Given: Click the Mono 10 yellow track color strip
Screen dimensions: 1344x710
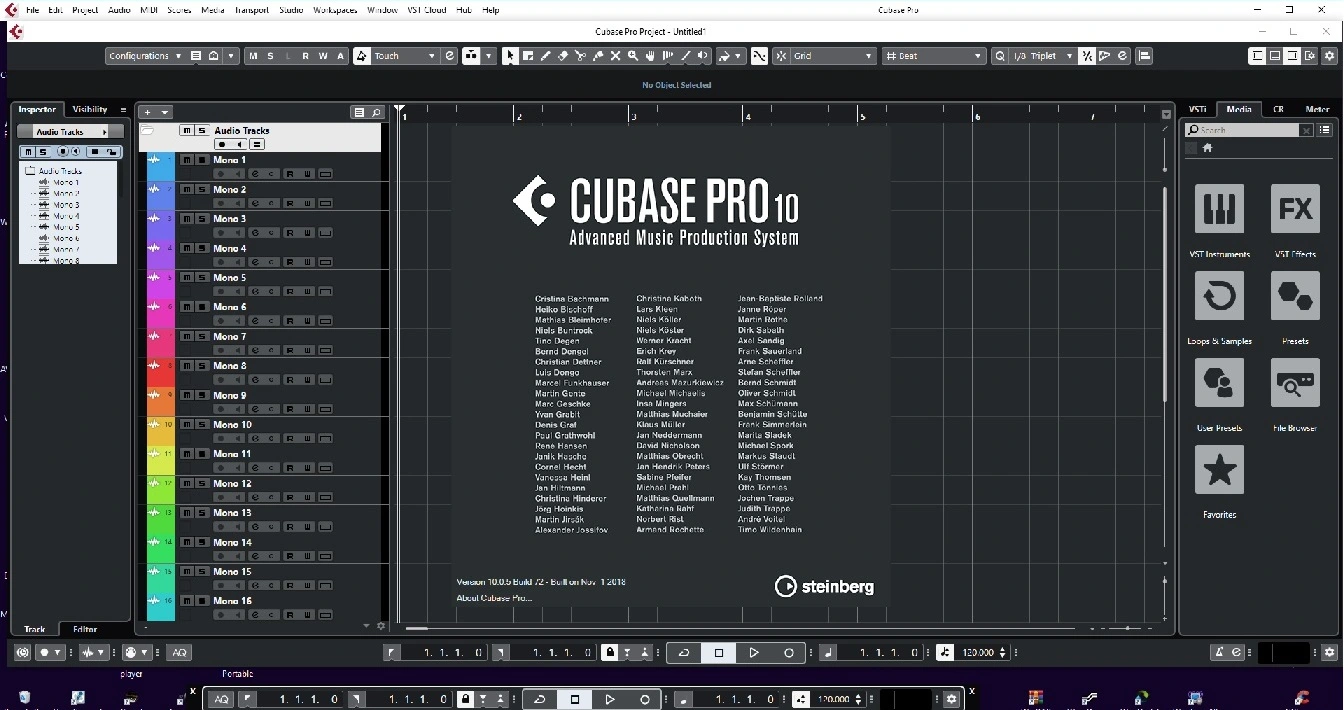Looking at the screenshot, I should tap(161, 432).
